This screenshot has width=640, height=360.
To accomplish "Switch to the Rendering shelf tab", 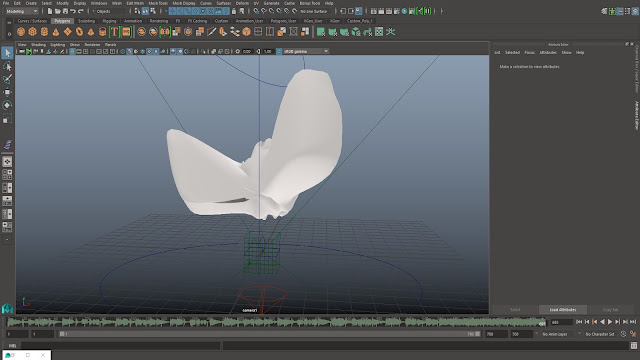I will pos(158,21).
